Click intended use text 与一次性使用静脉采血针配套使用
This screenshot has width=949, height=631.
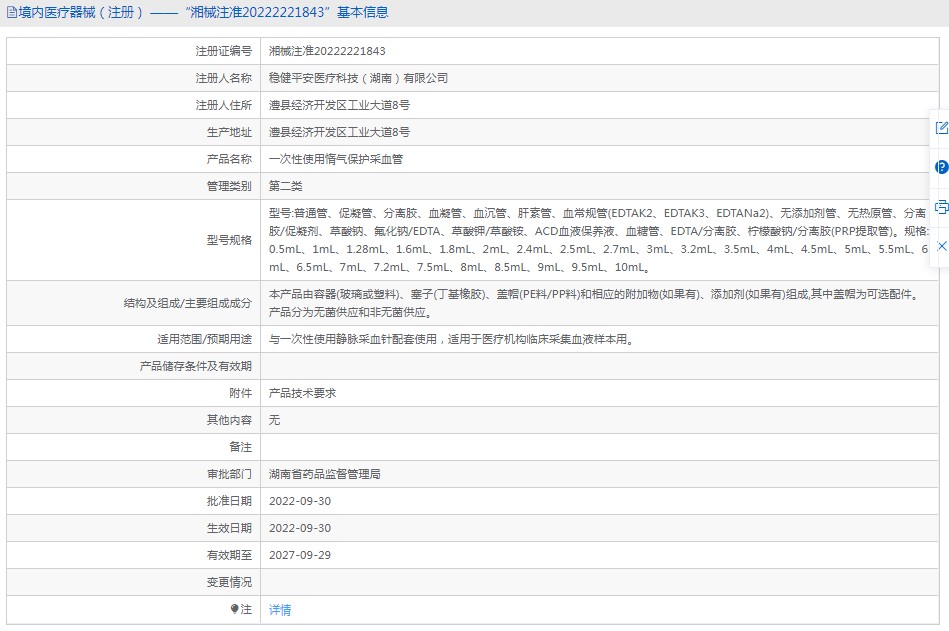coord(353,339)
